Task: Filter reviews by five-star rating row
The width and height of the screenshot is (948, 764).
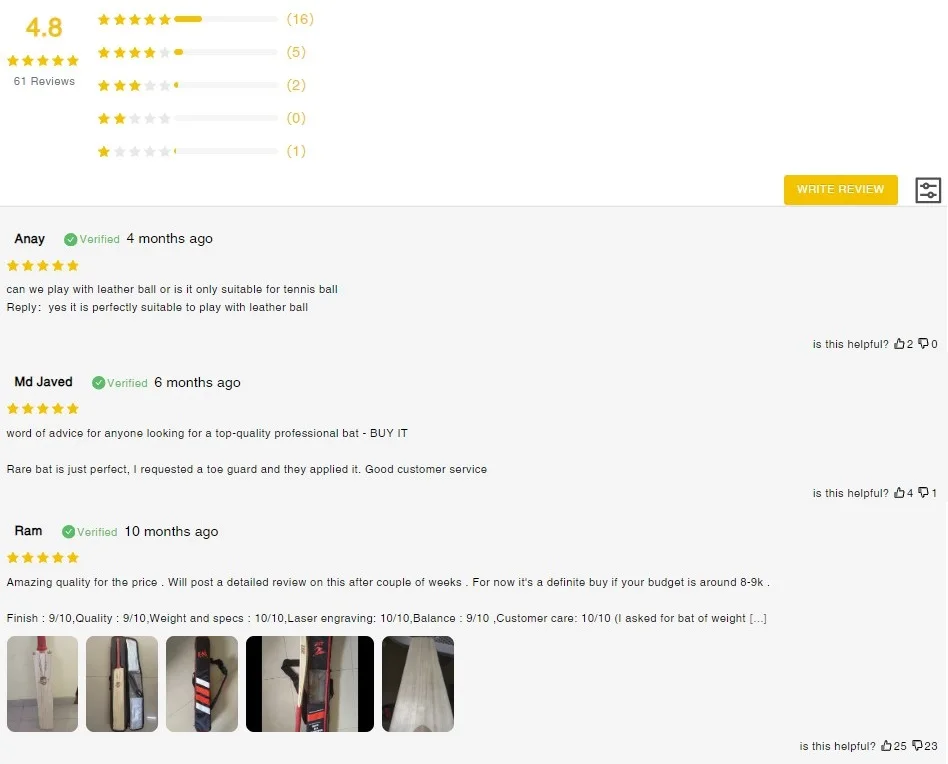Action: [x=200, y=19]
